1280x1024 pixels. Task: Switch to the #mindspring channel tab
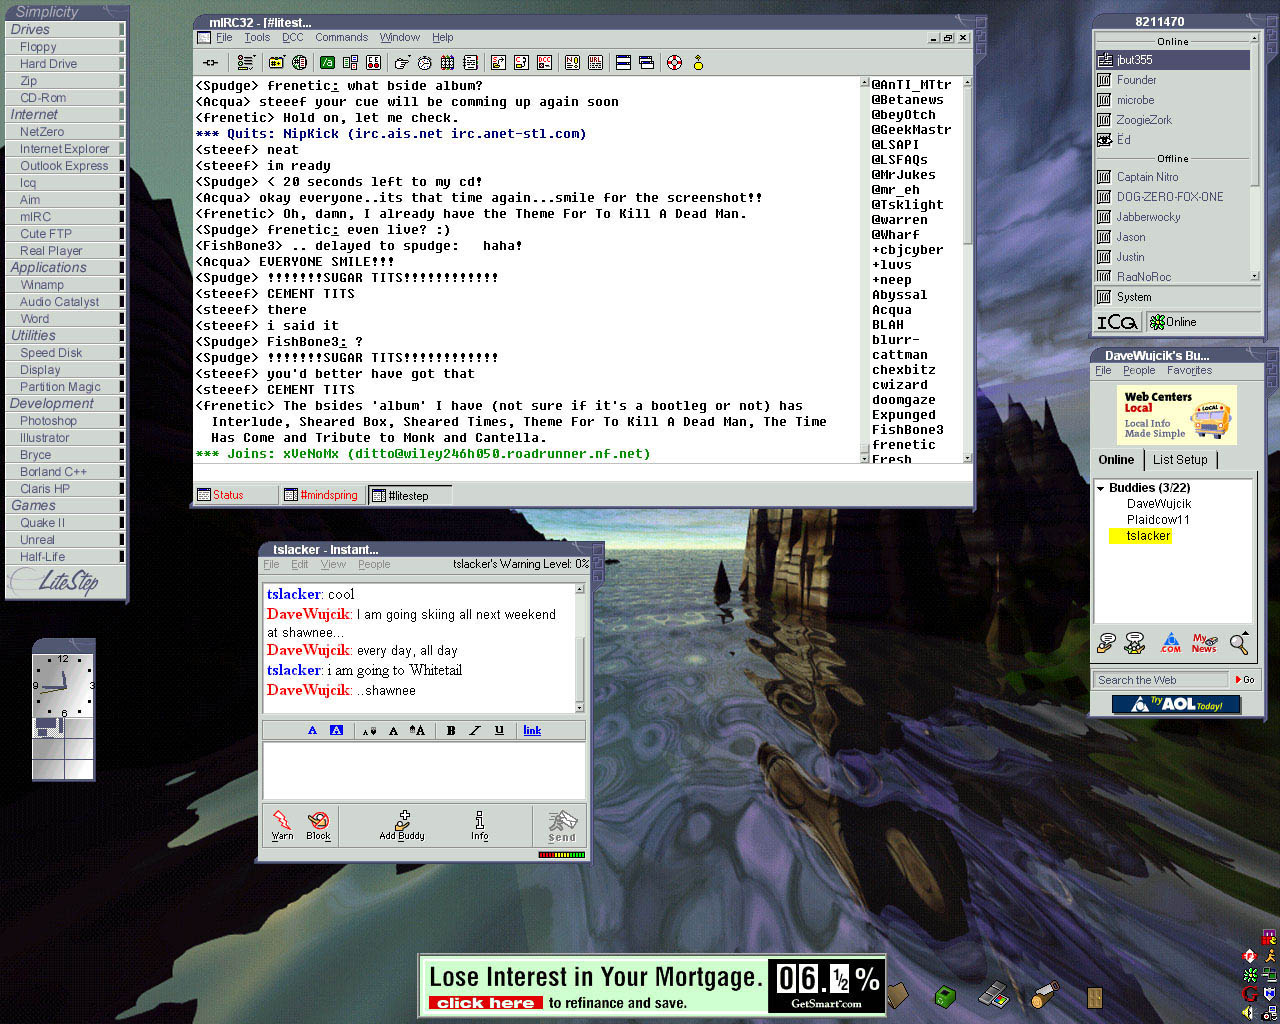pos(322,495)
